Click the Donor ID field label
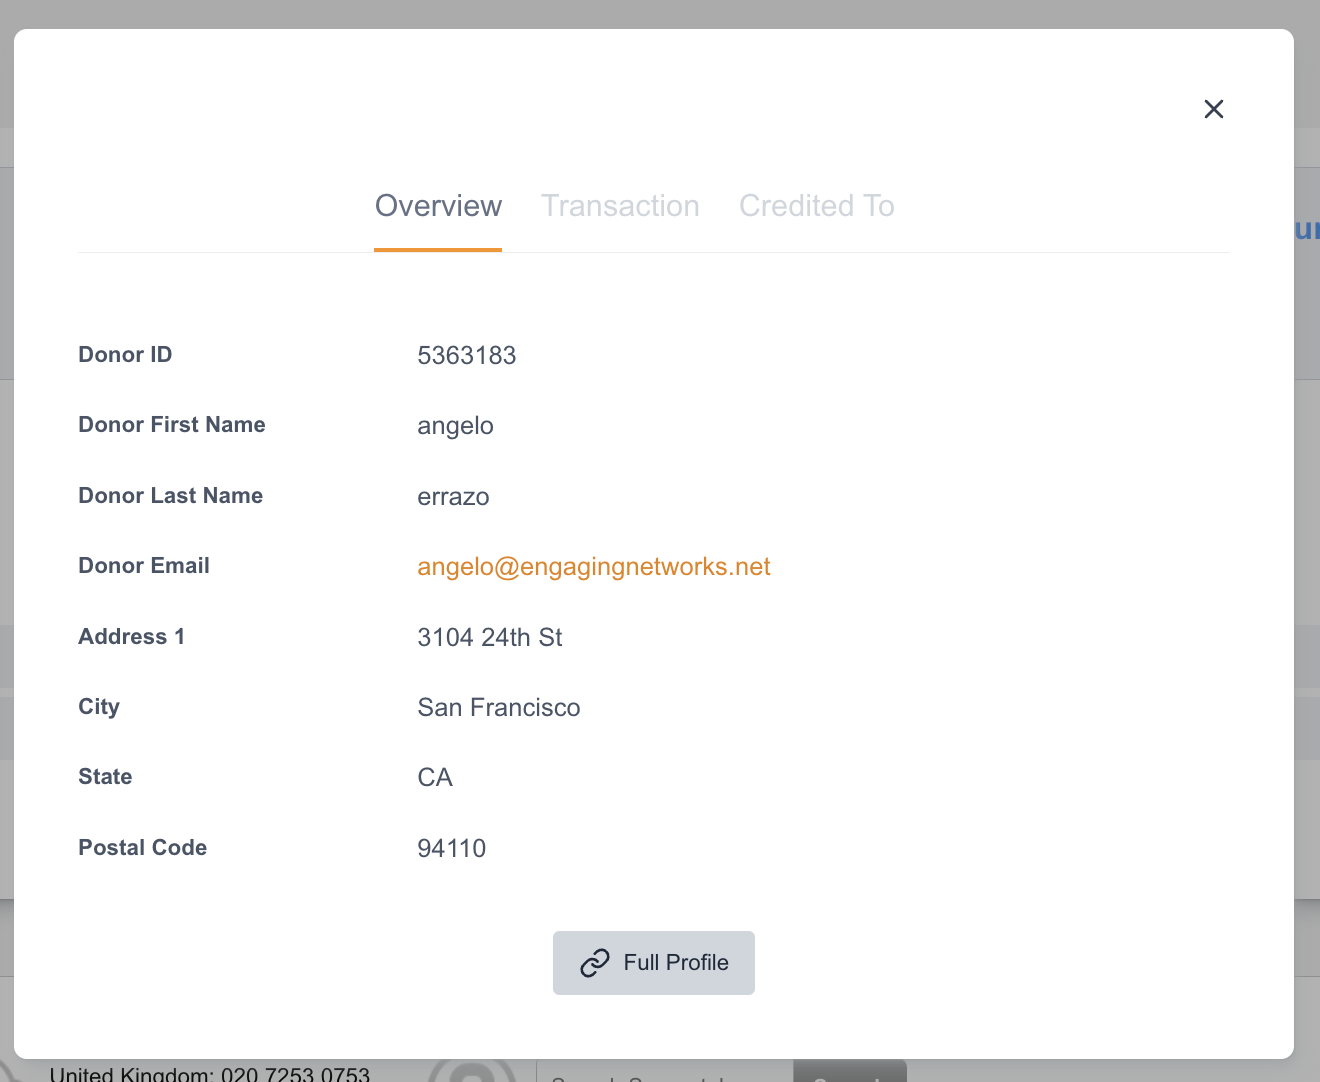The image size is (1320, 1082). point(125,355)
